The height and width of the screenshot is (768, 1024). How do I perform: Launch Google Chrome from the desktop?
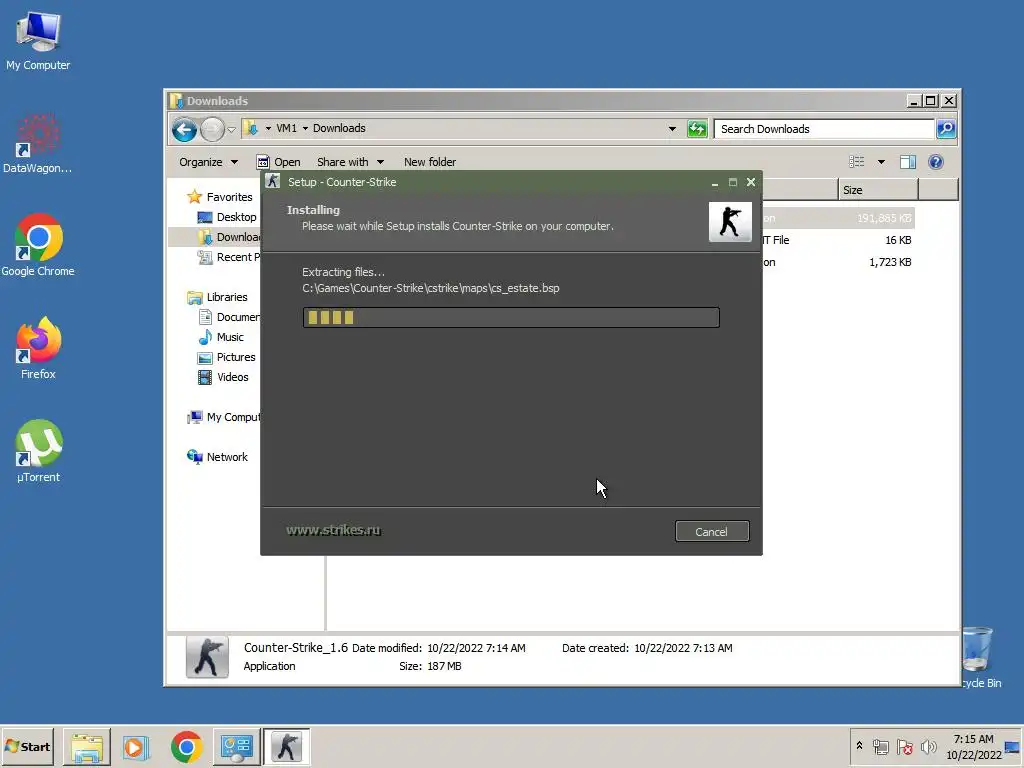click(x=38, y=246)
